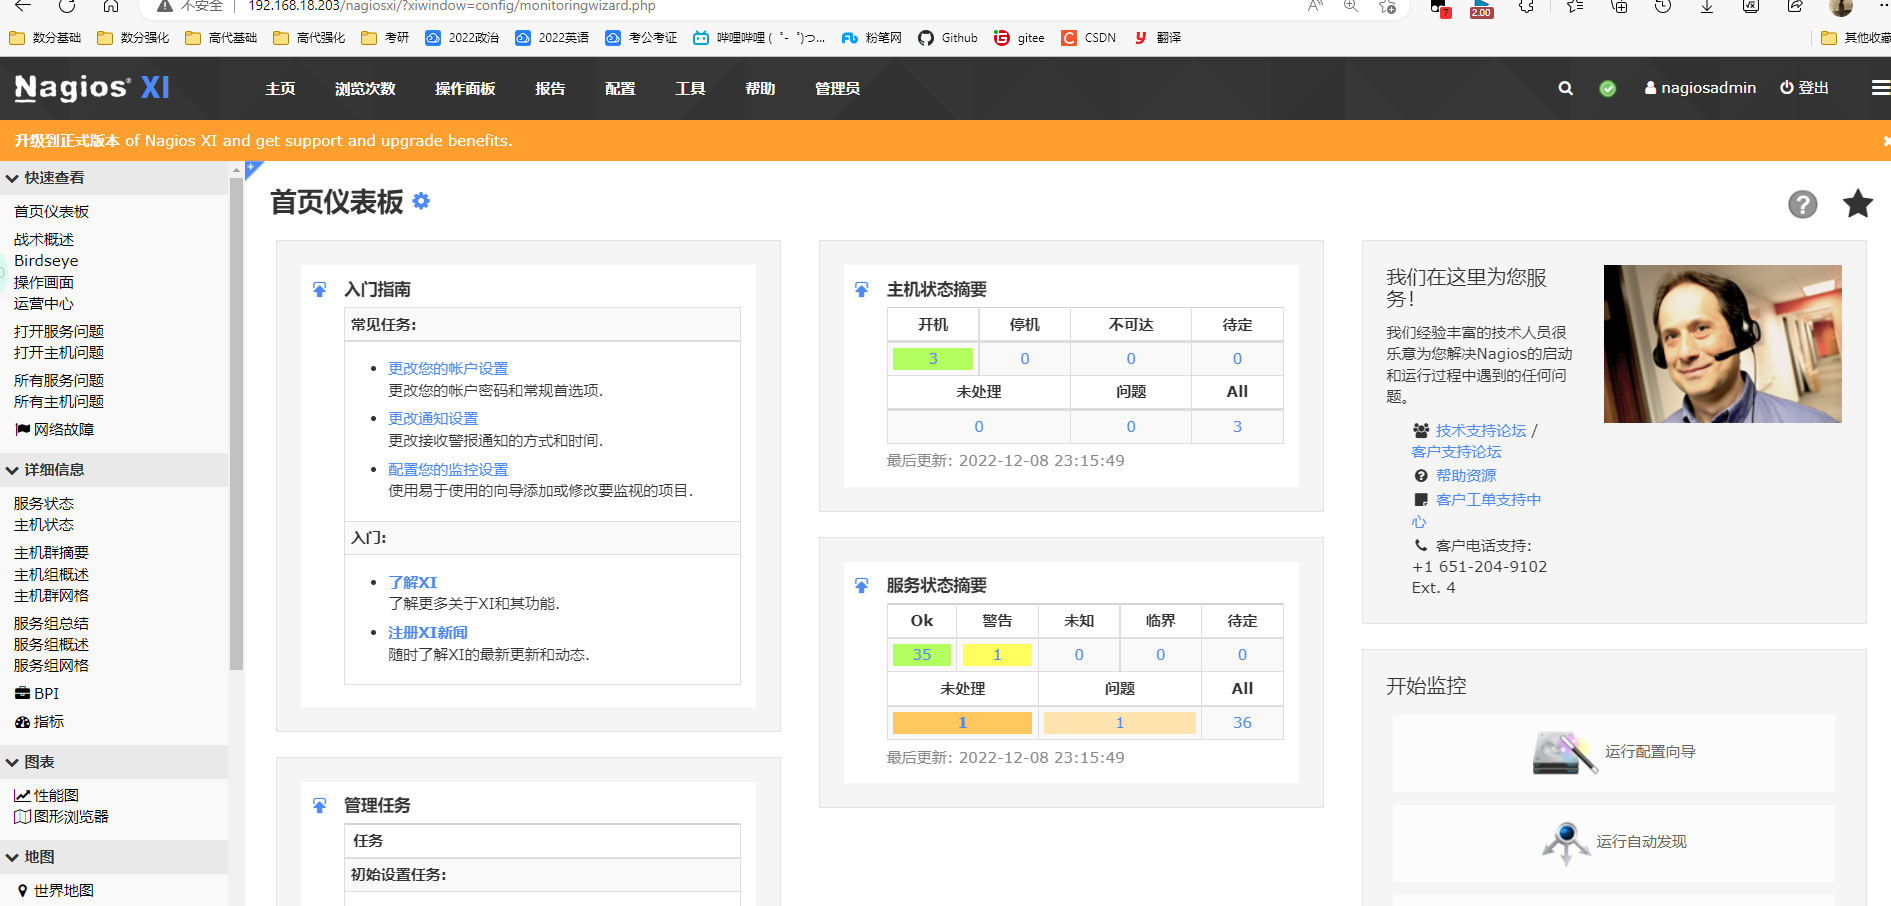Click the search magnifier icon in header
Screen dimensions: 1891x906
[x=1565, y=88]
